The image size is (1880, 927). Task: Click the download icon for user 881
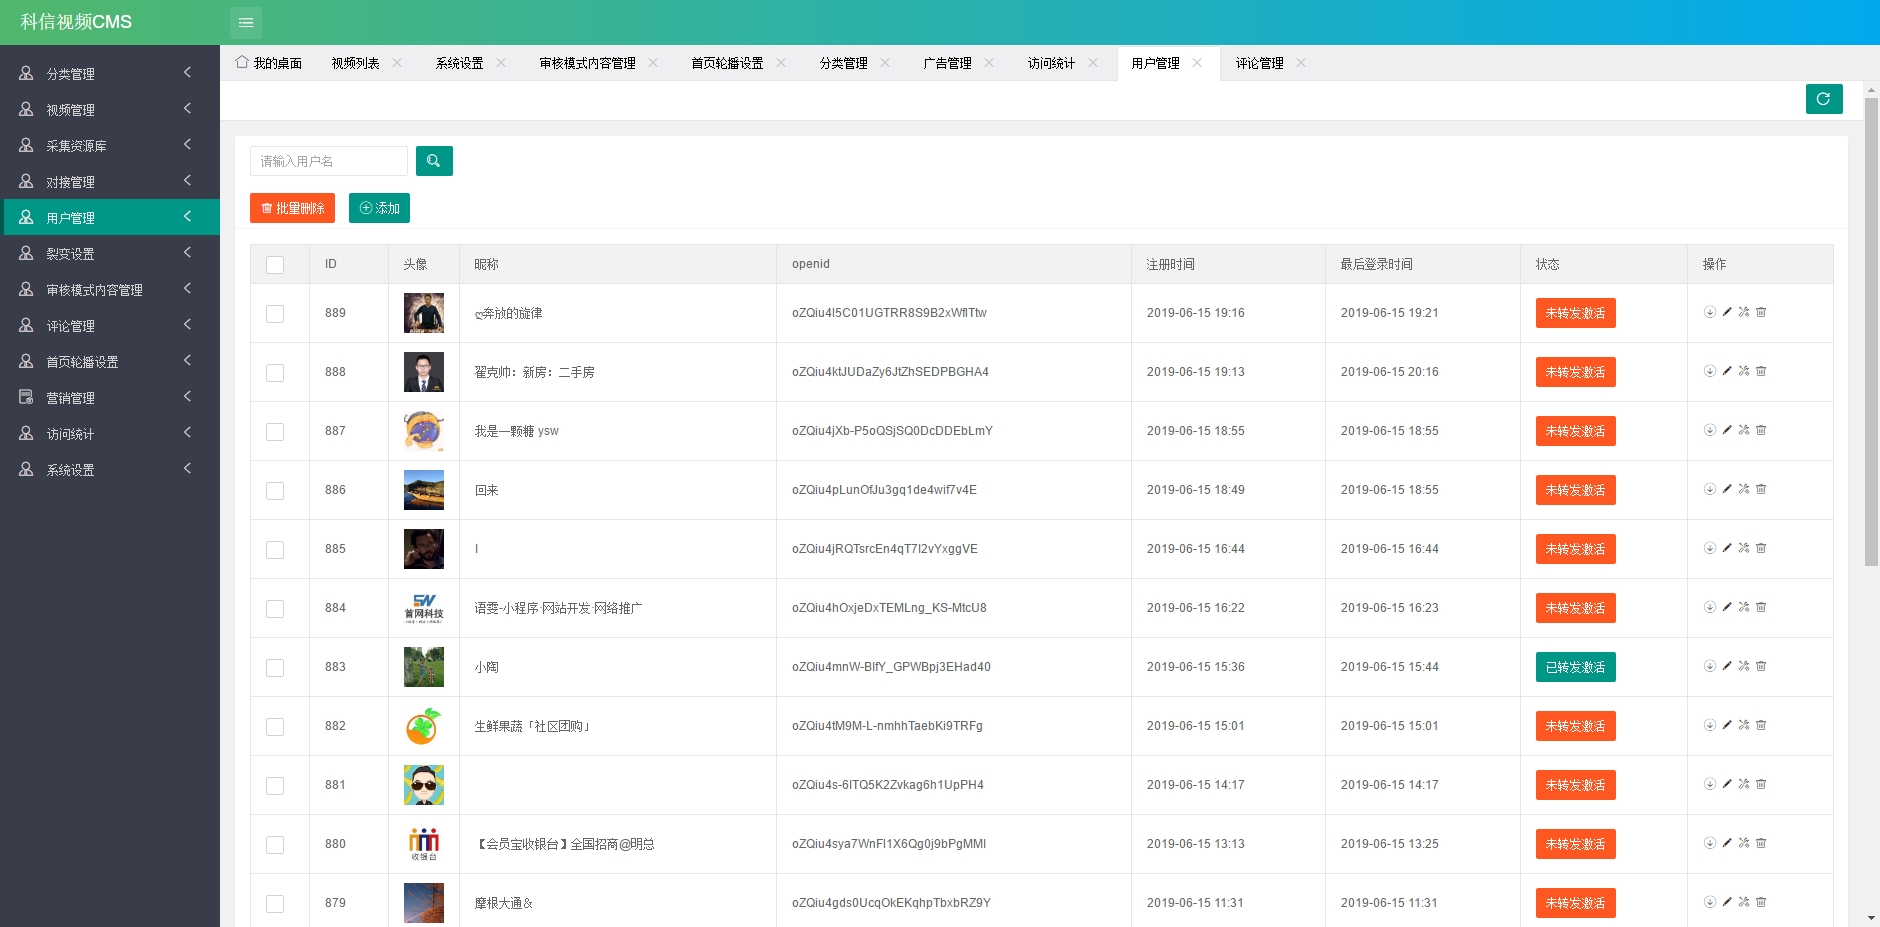pos(1710,784)
